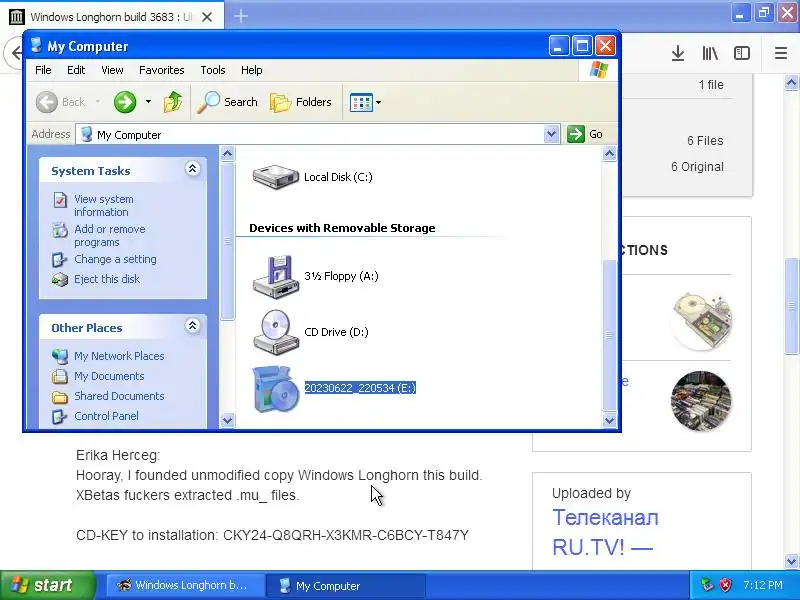Click the security shield tray icon
This screenshot has width=800, height=600.
(725, 585)
